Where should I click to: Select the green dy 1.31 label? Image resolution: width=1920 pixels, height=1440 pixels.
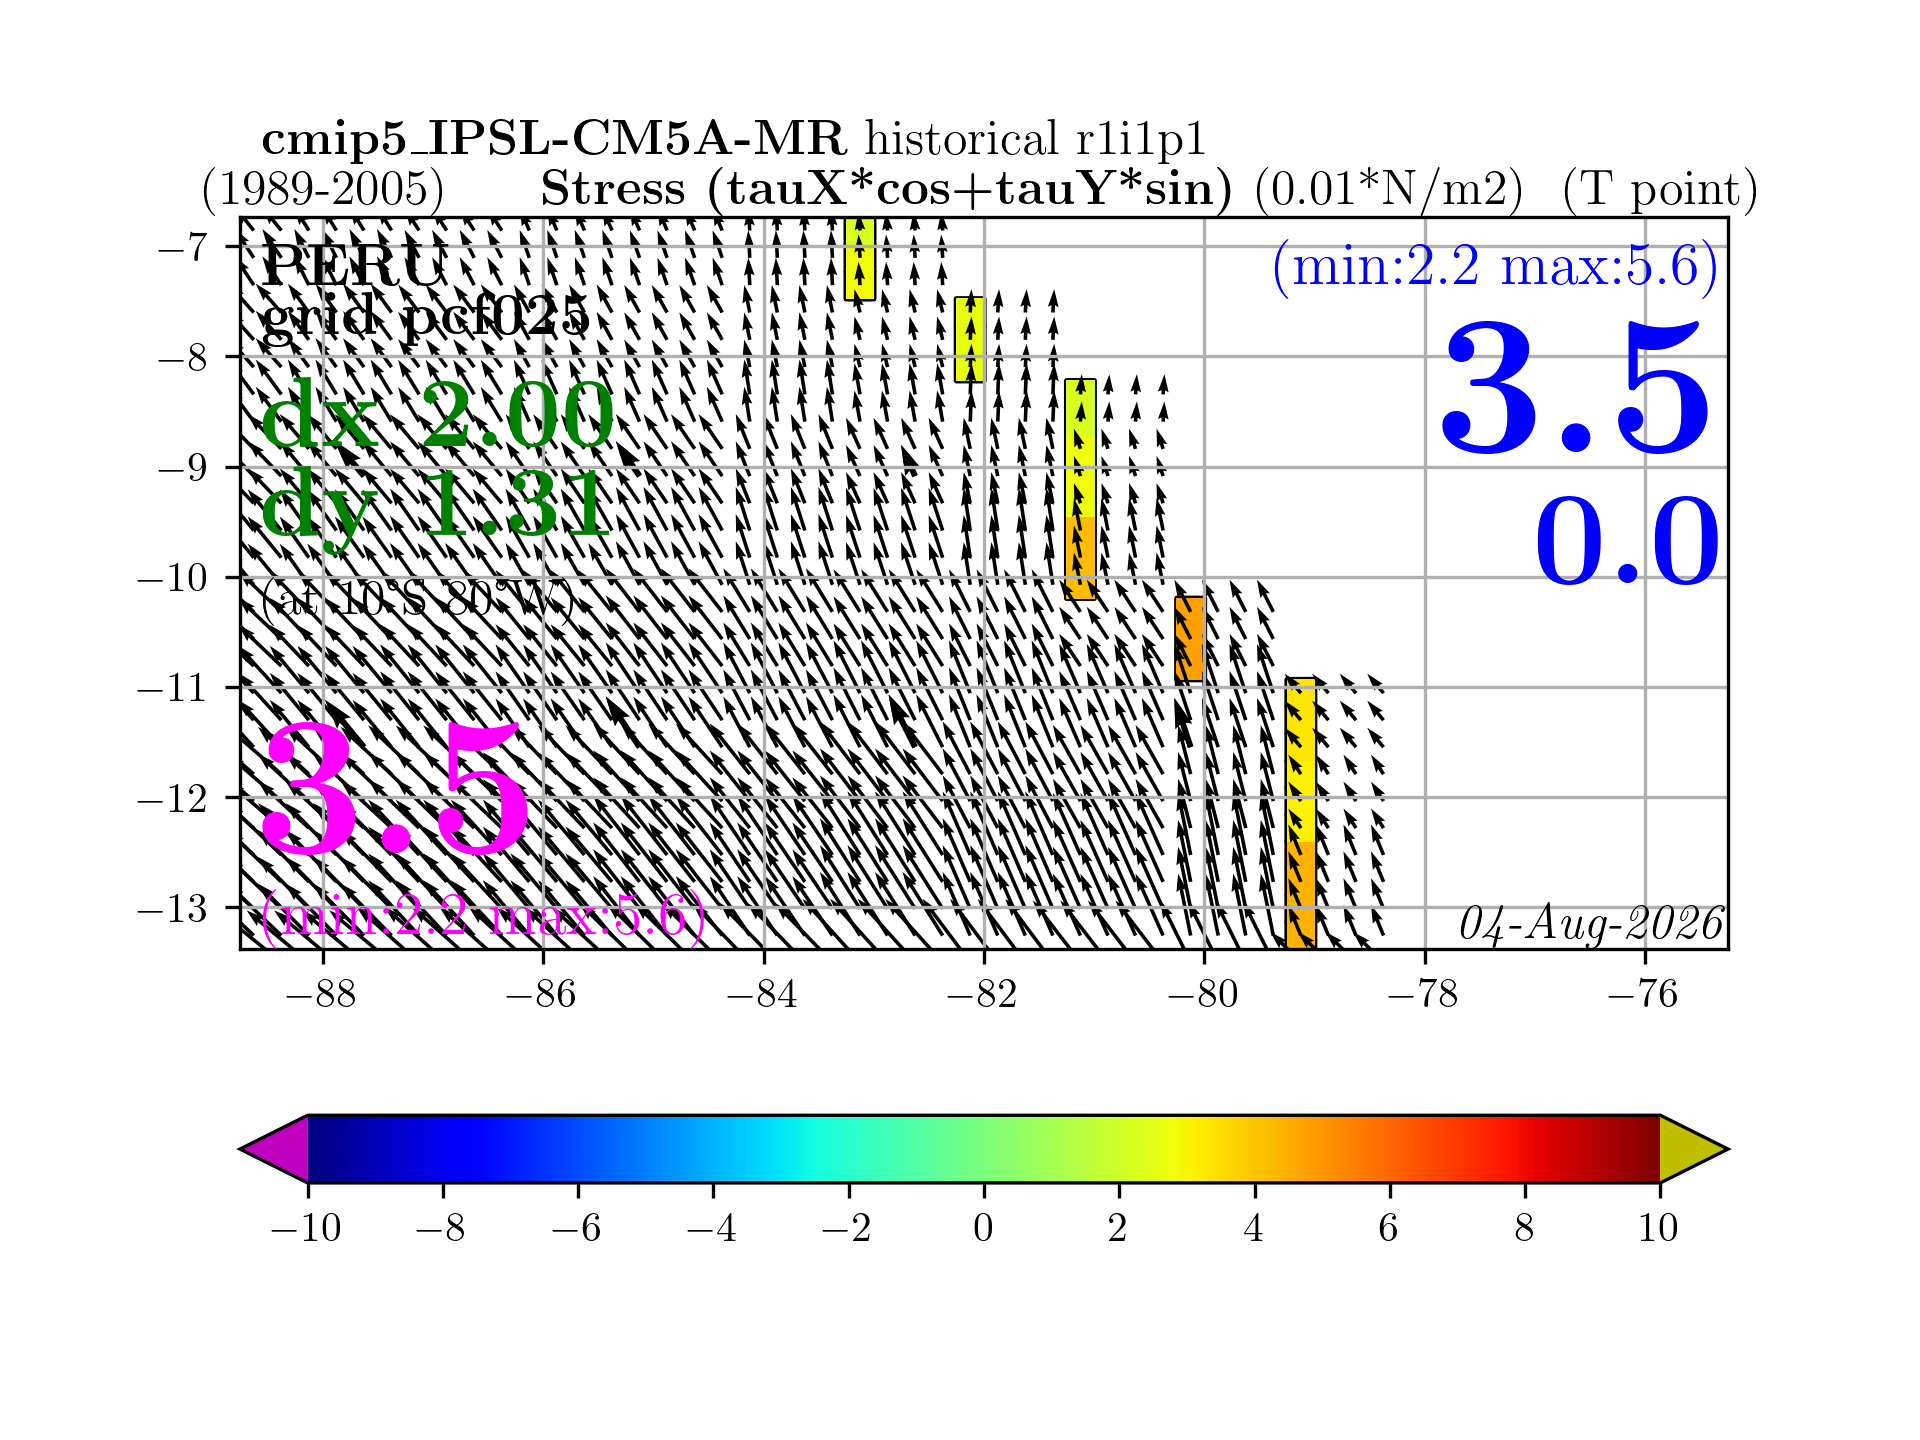[435, 507]
